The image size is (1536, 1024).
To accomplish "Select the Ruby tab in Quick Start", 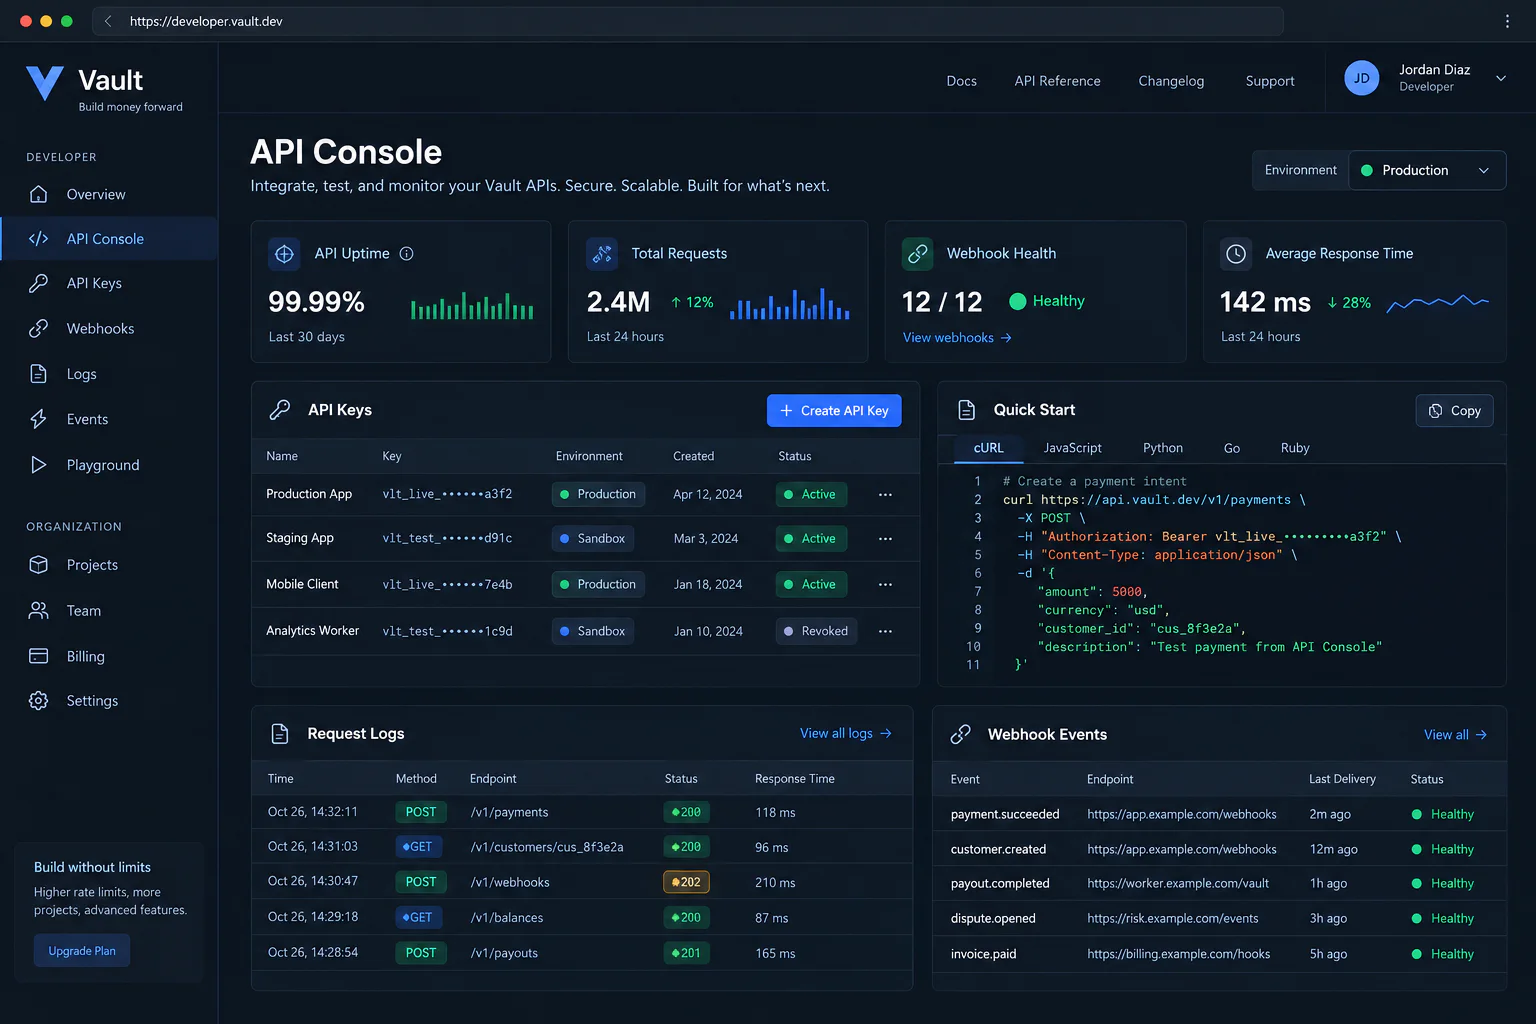I will pos(1295,448).
